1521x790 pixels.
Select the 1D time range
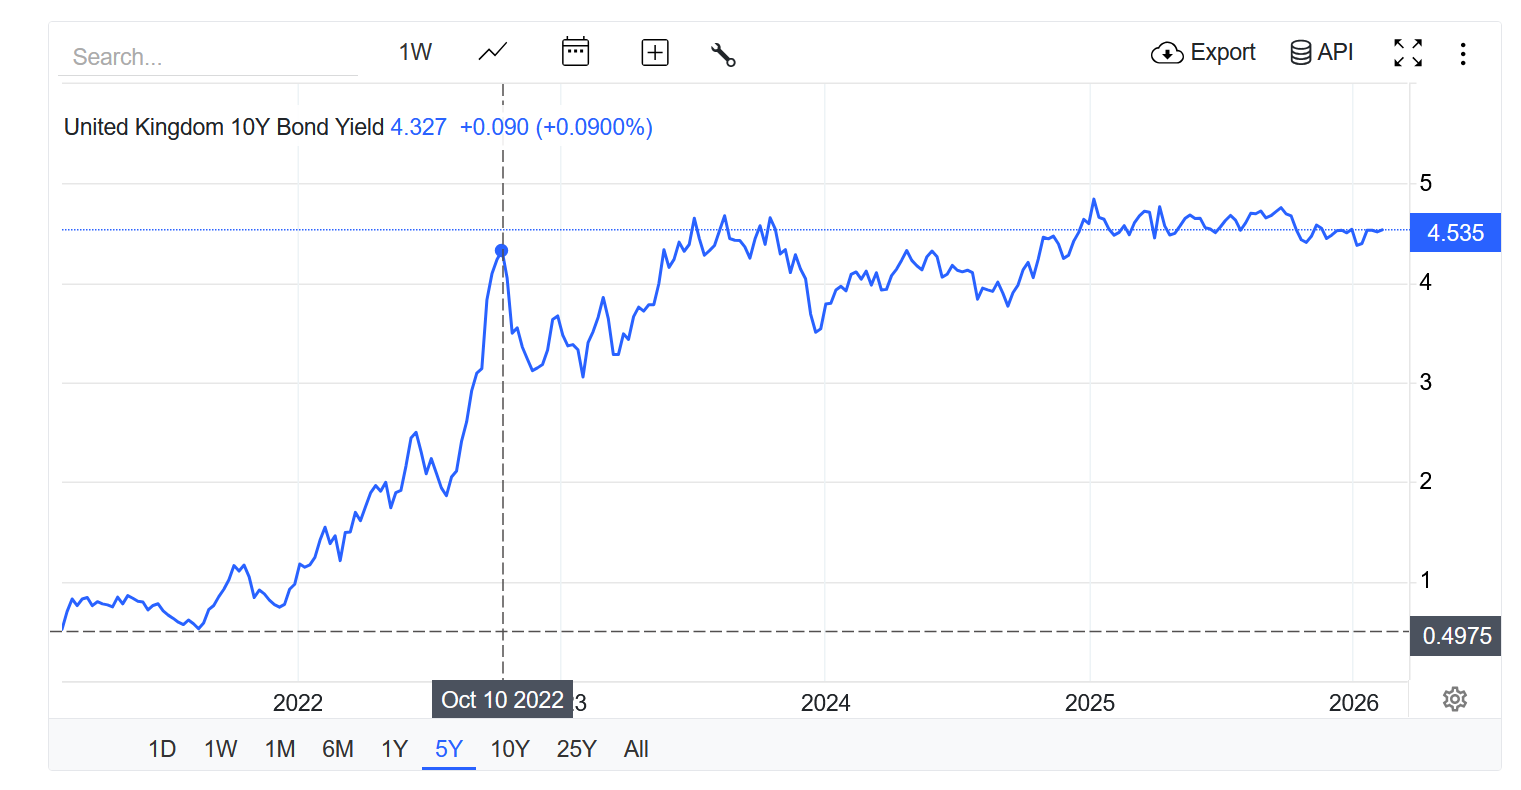point(162,749)
